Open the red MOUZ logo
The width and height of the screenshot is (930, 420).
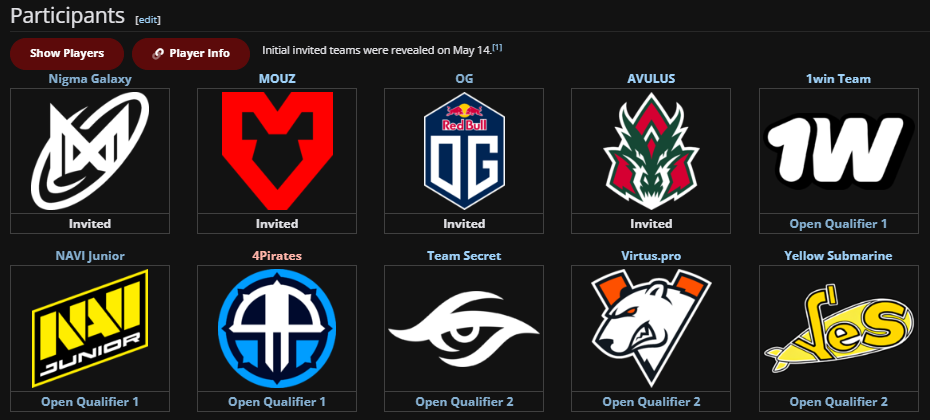277,151
